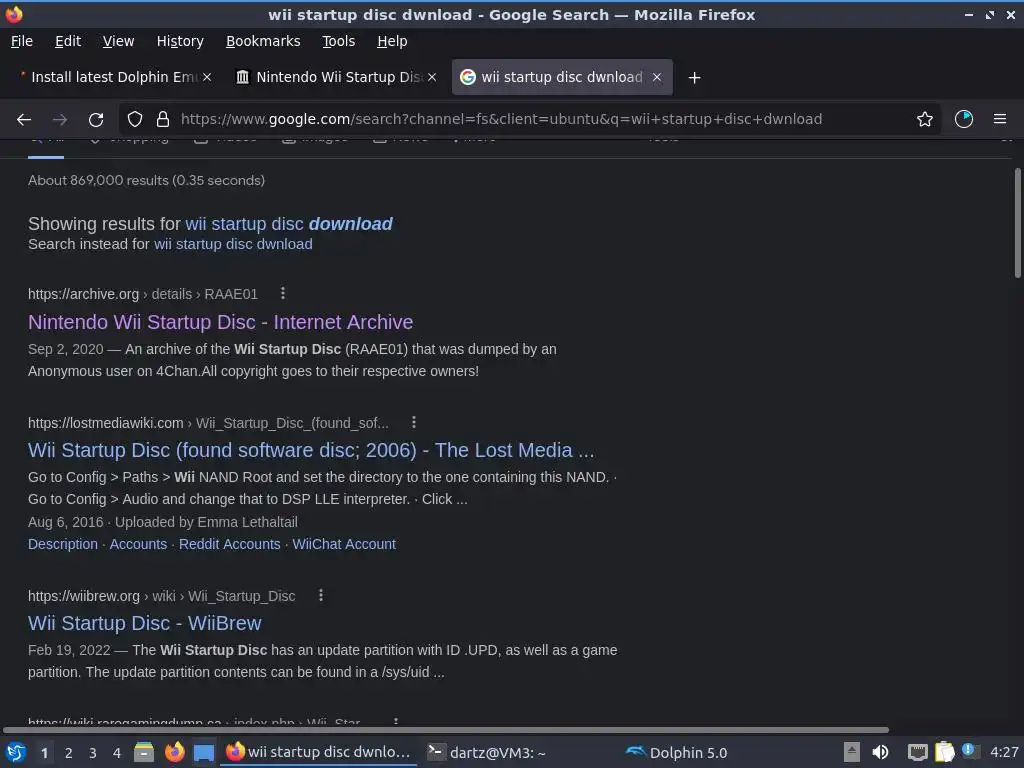Click the horizontal page scrollbar

[446, 729]
